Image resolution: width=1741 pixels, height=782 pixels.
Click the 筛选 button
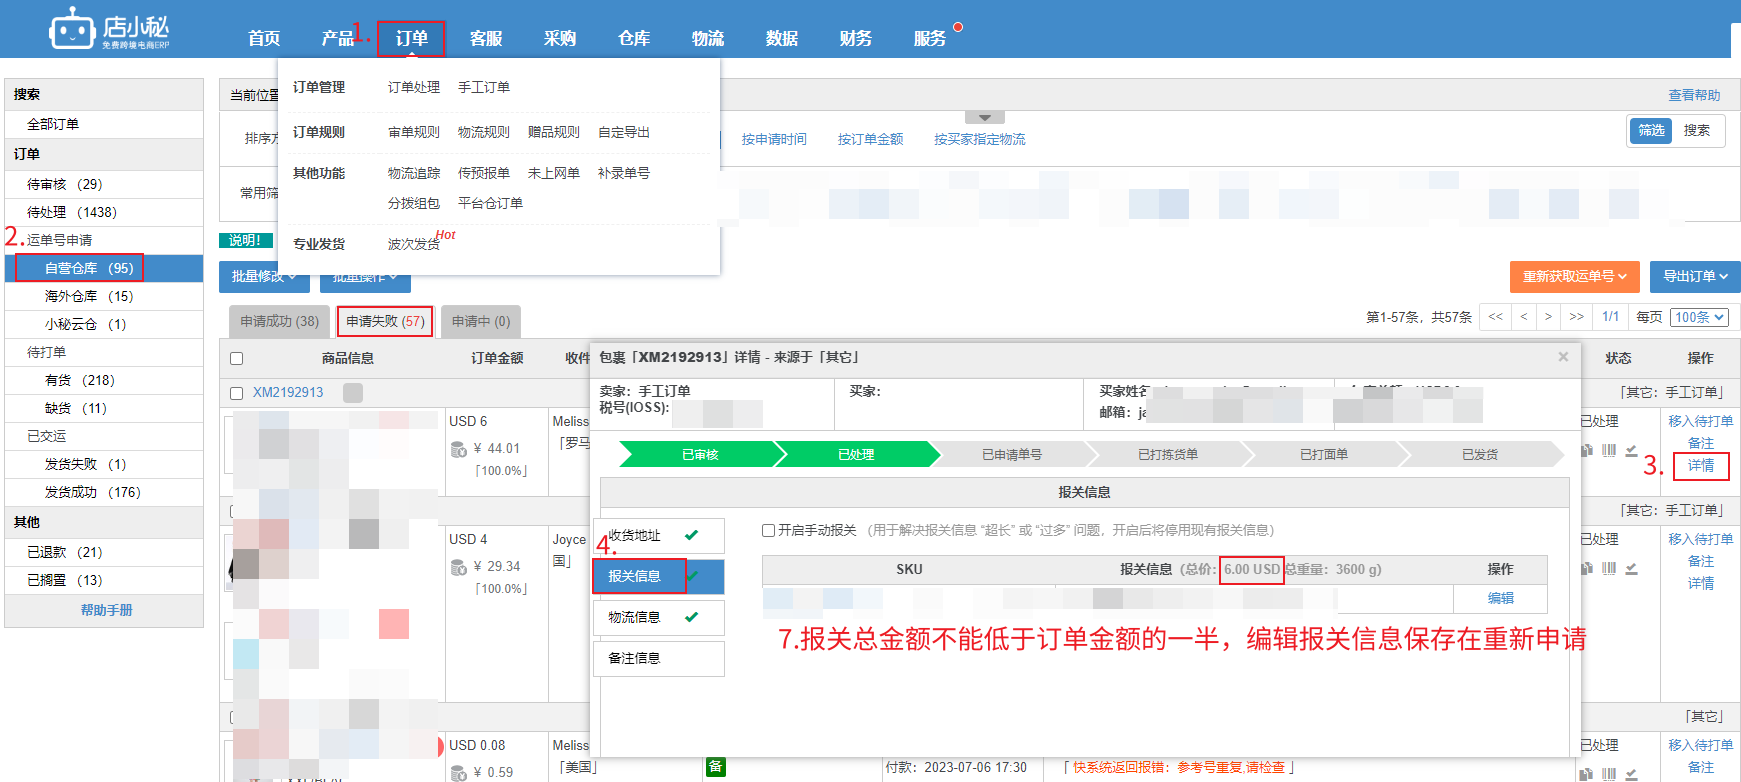(1651, 130)
